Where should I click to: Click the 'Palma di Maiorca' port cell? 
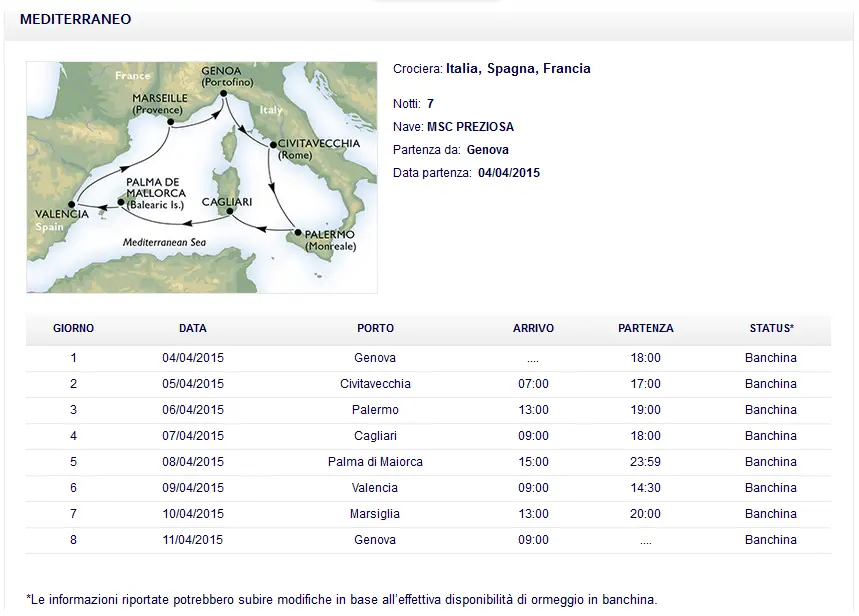[375, 462]
